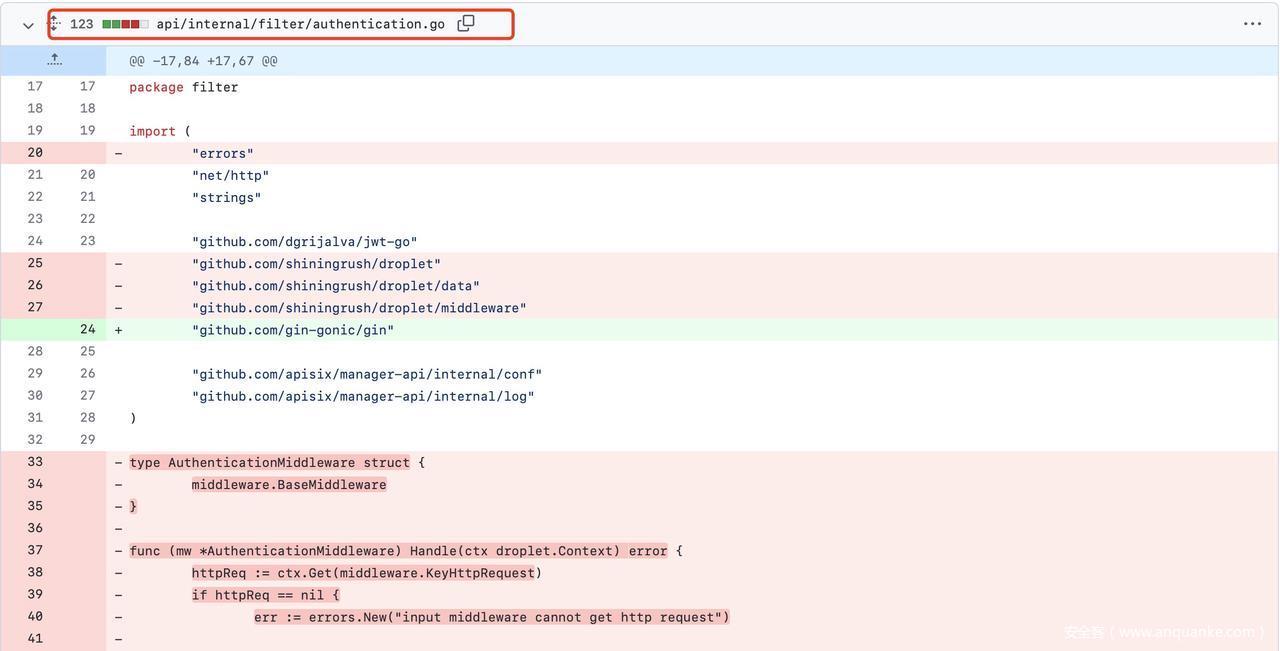Click new line number 24 for added gin import
The width and height of the screenshot is (1280, 651).
pos(88,330)
